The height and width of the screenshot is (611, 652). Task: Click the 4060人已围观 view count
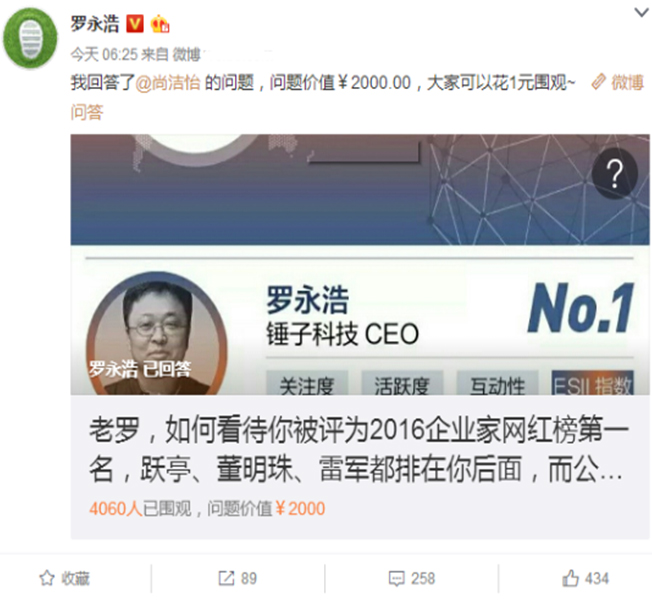(x=140, y=509)
